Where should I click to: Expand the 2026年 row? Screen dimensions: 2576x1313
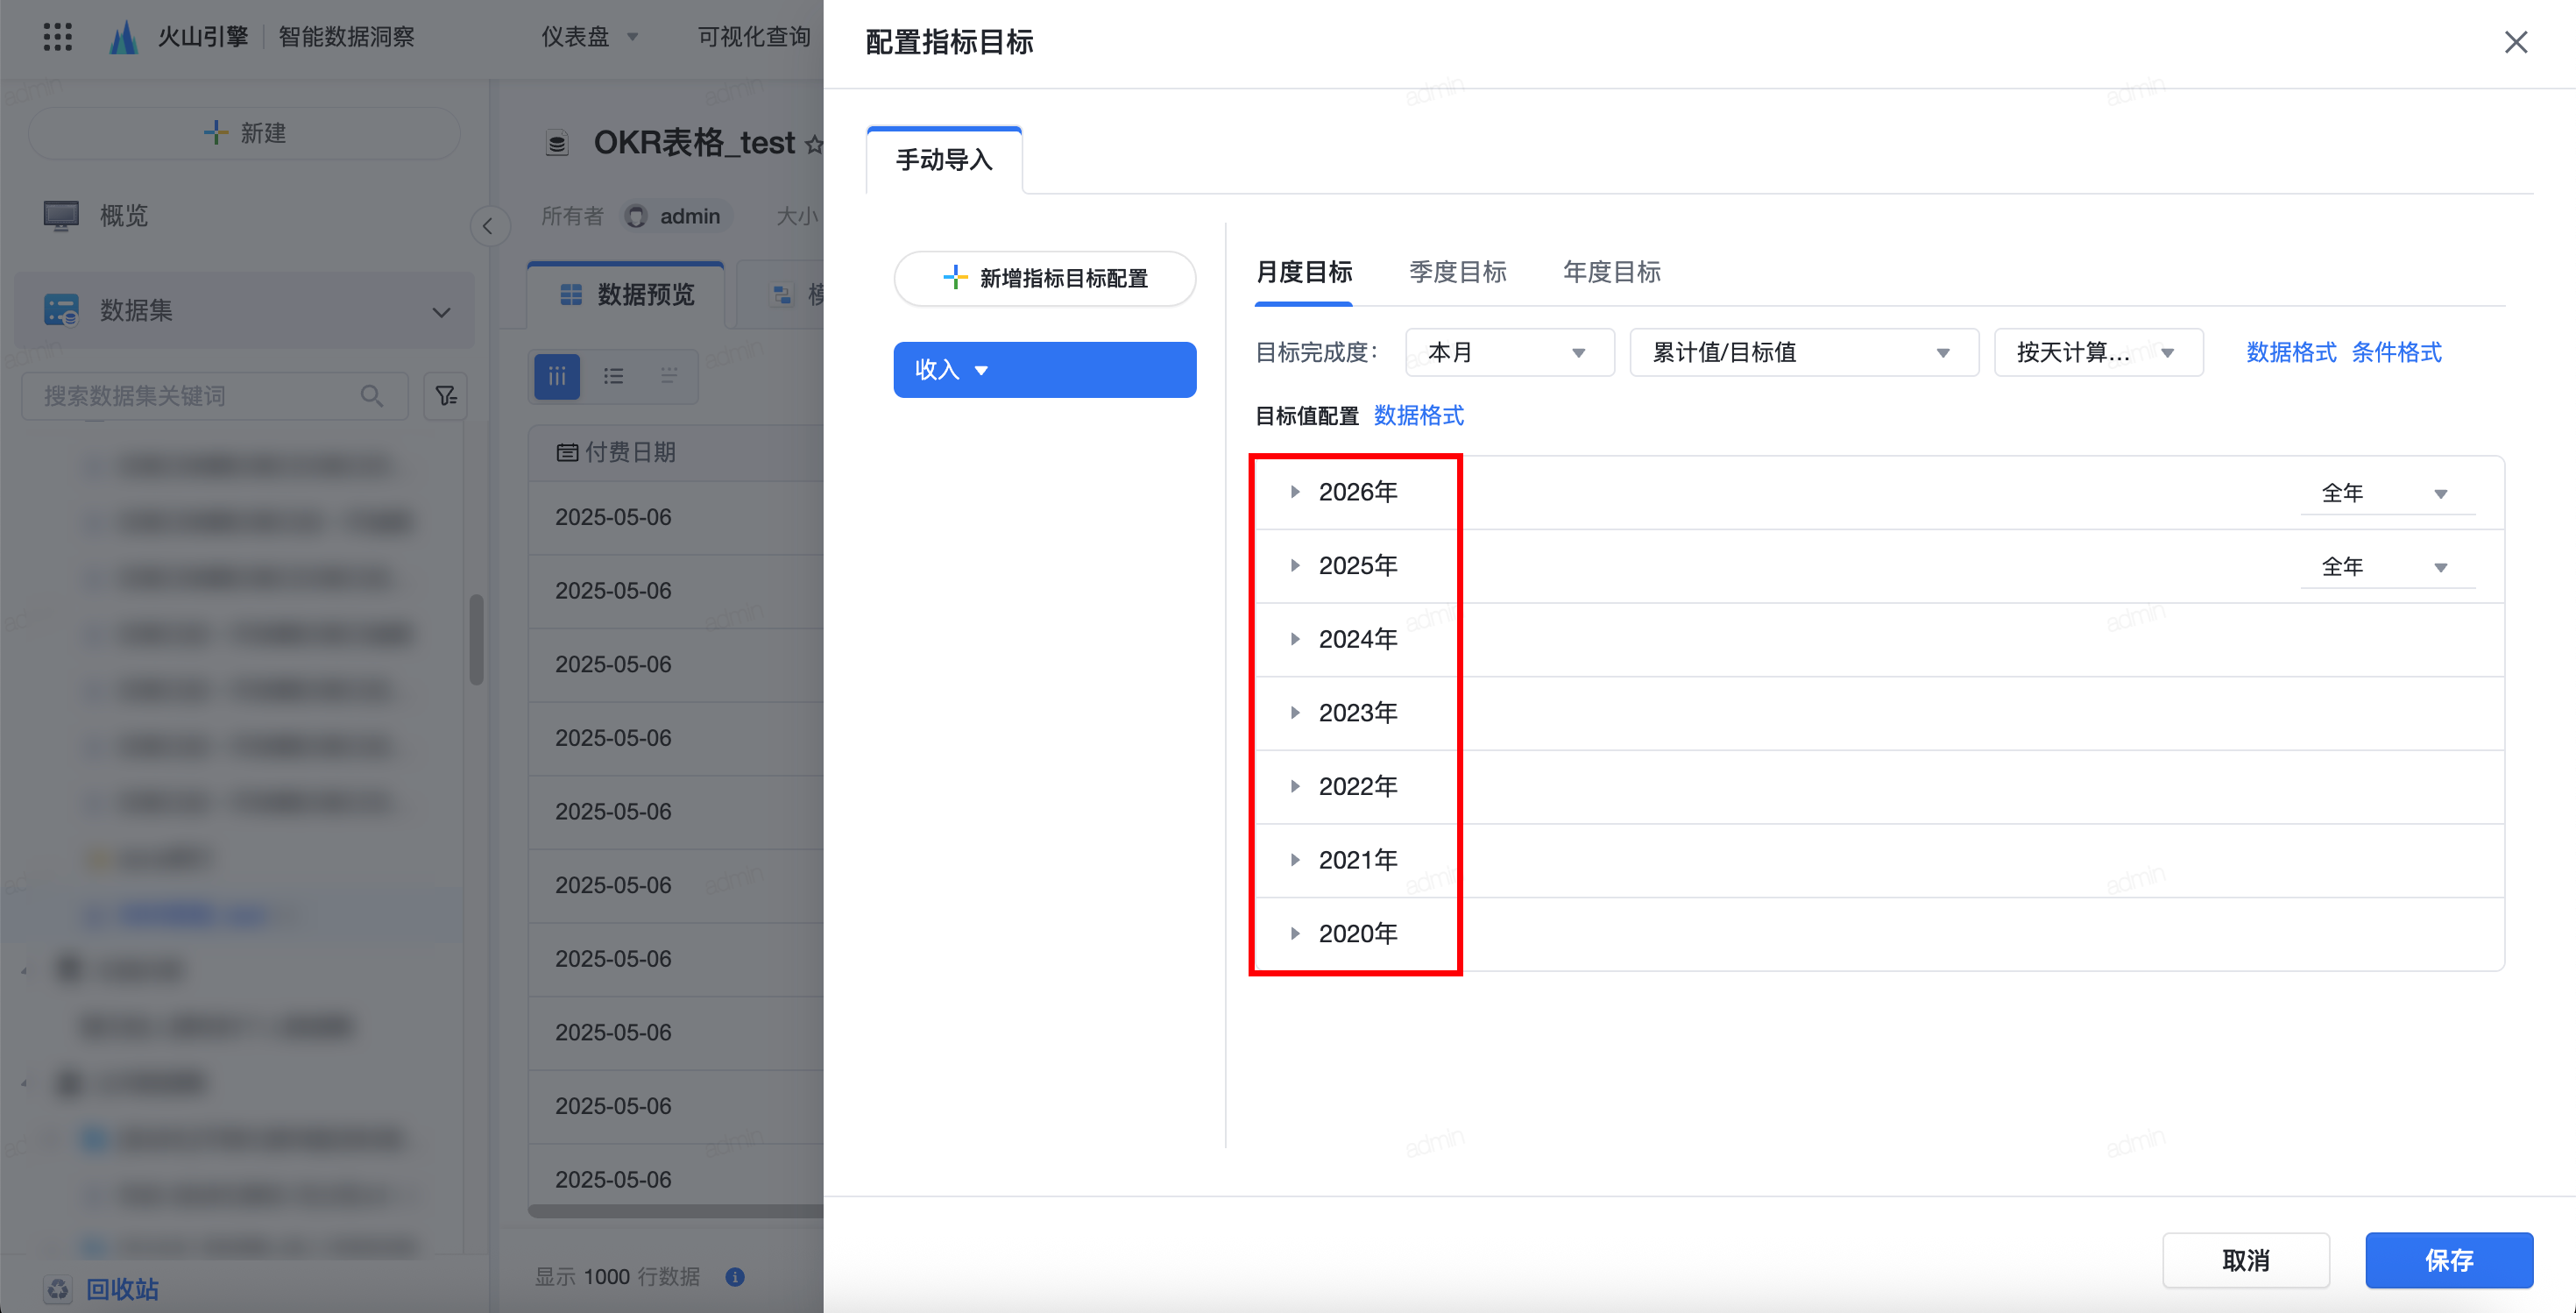1295,492
